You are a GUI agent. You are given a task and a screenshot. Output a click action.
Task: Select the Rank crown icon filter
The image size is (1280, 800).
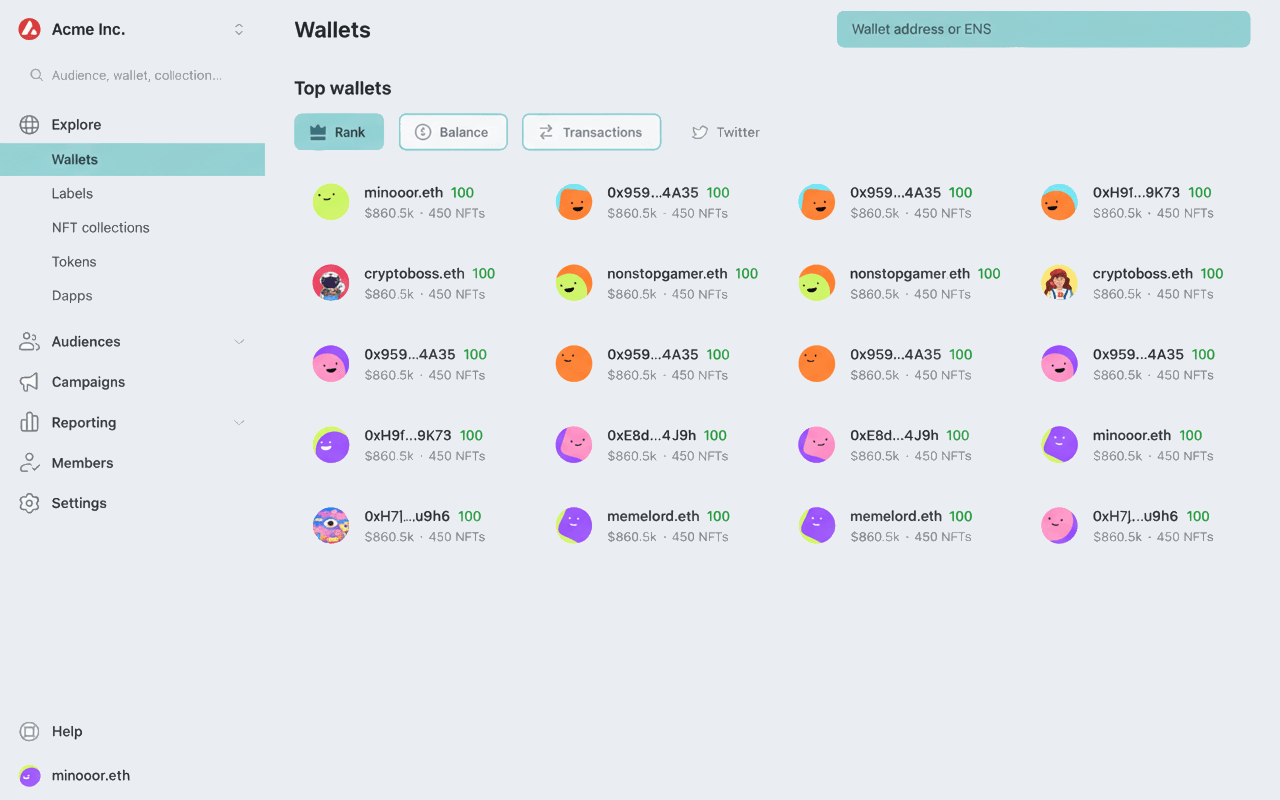point(316,131)
